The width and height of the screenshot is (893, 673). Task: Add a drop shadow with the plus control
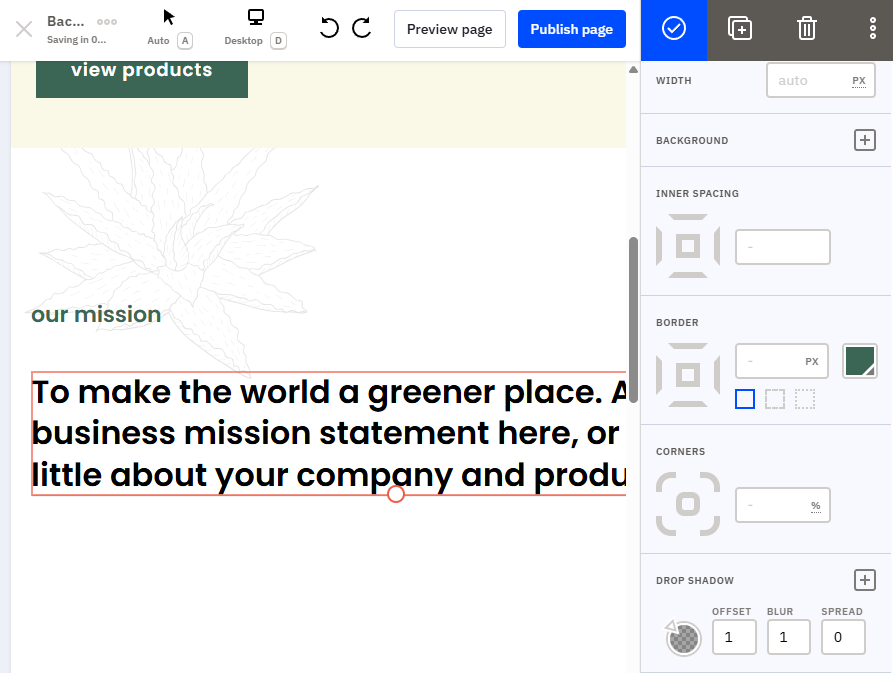pyautogui.click(x=865, y=580)
